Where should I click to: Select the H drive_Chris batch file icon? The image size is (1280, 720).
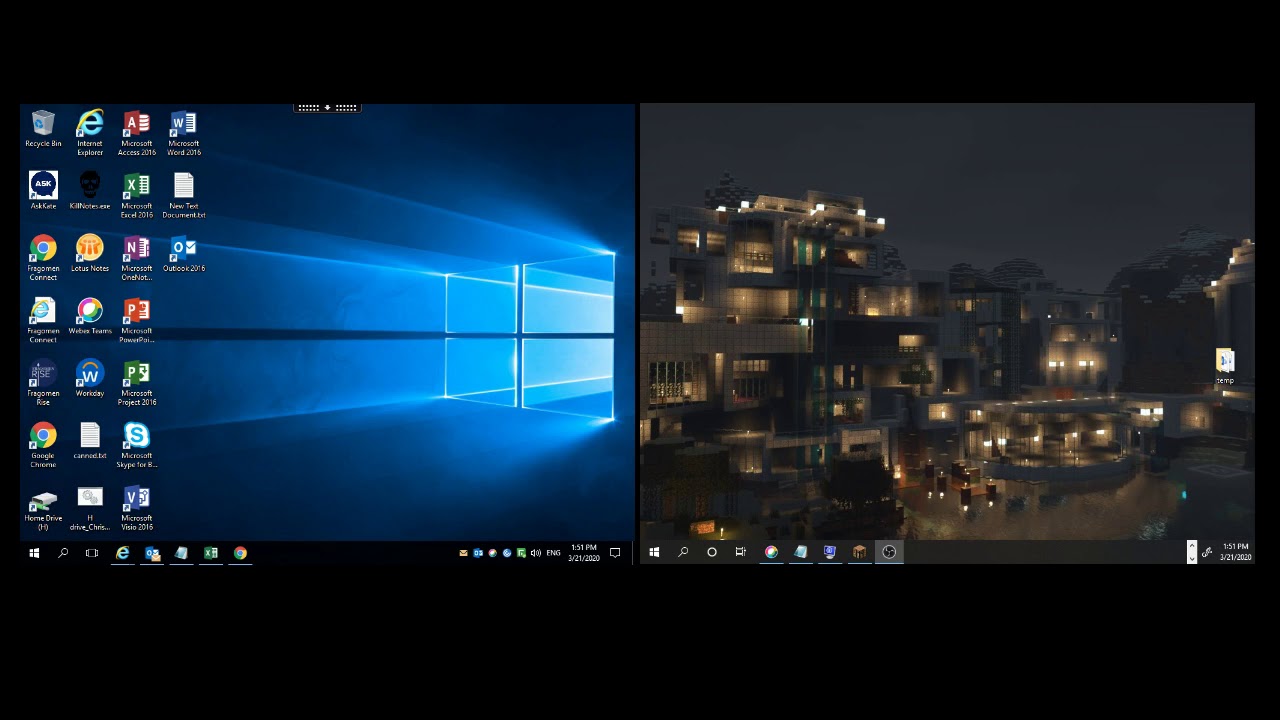tap(90, 508)
